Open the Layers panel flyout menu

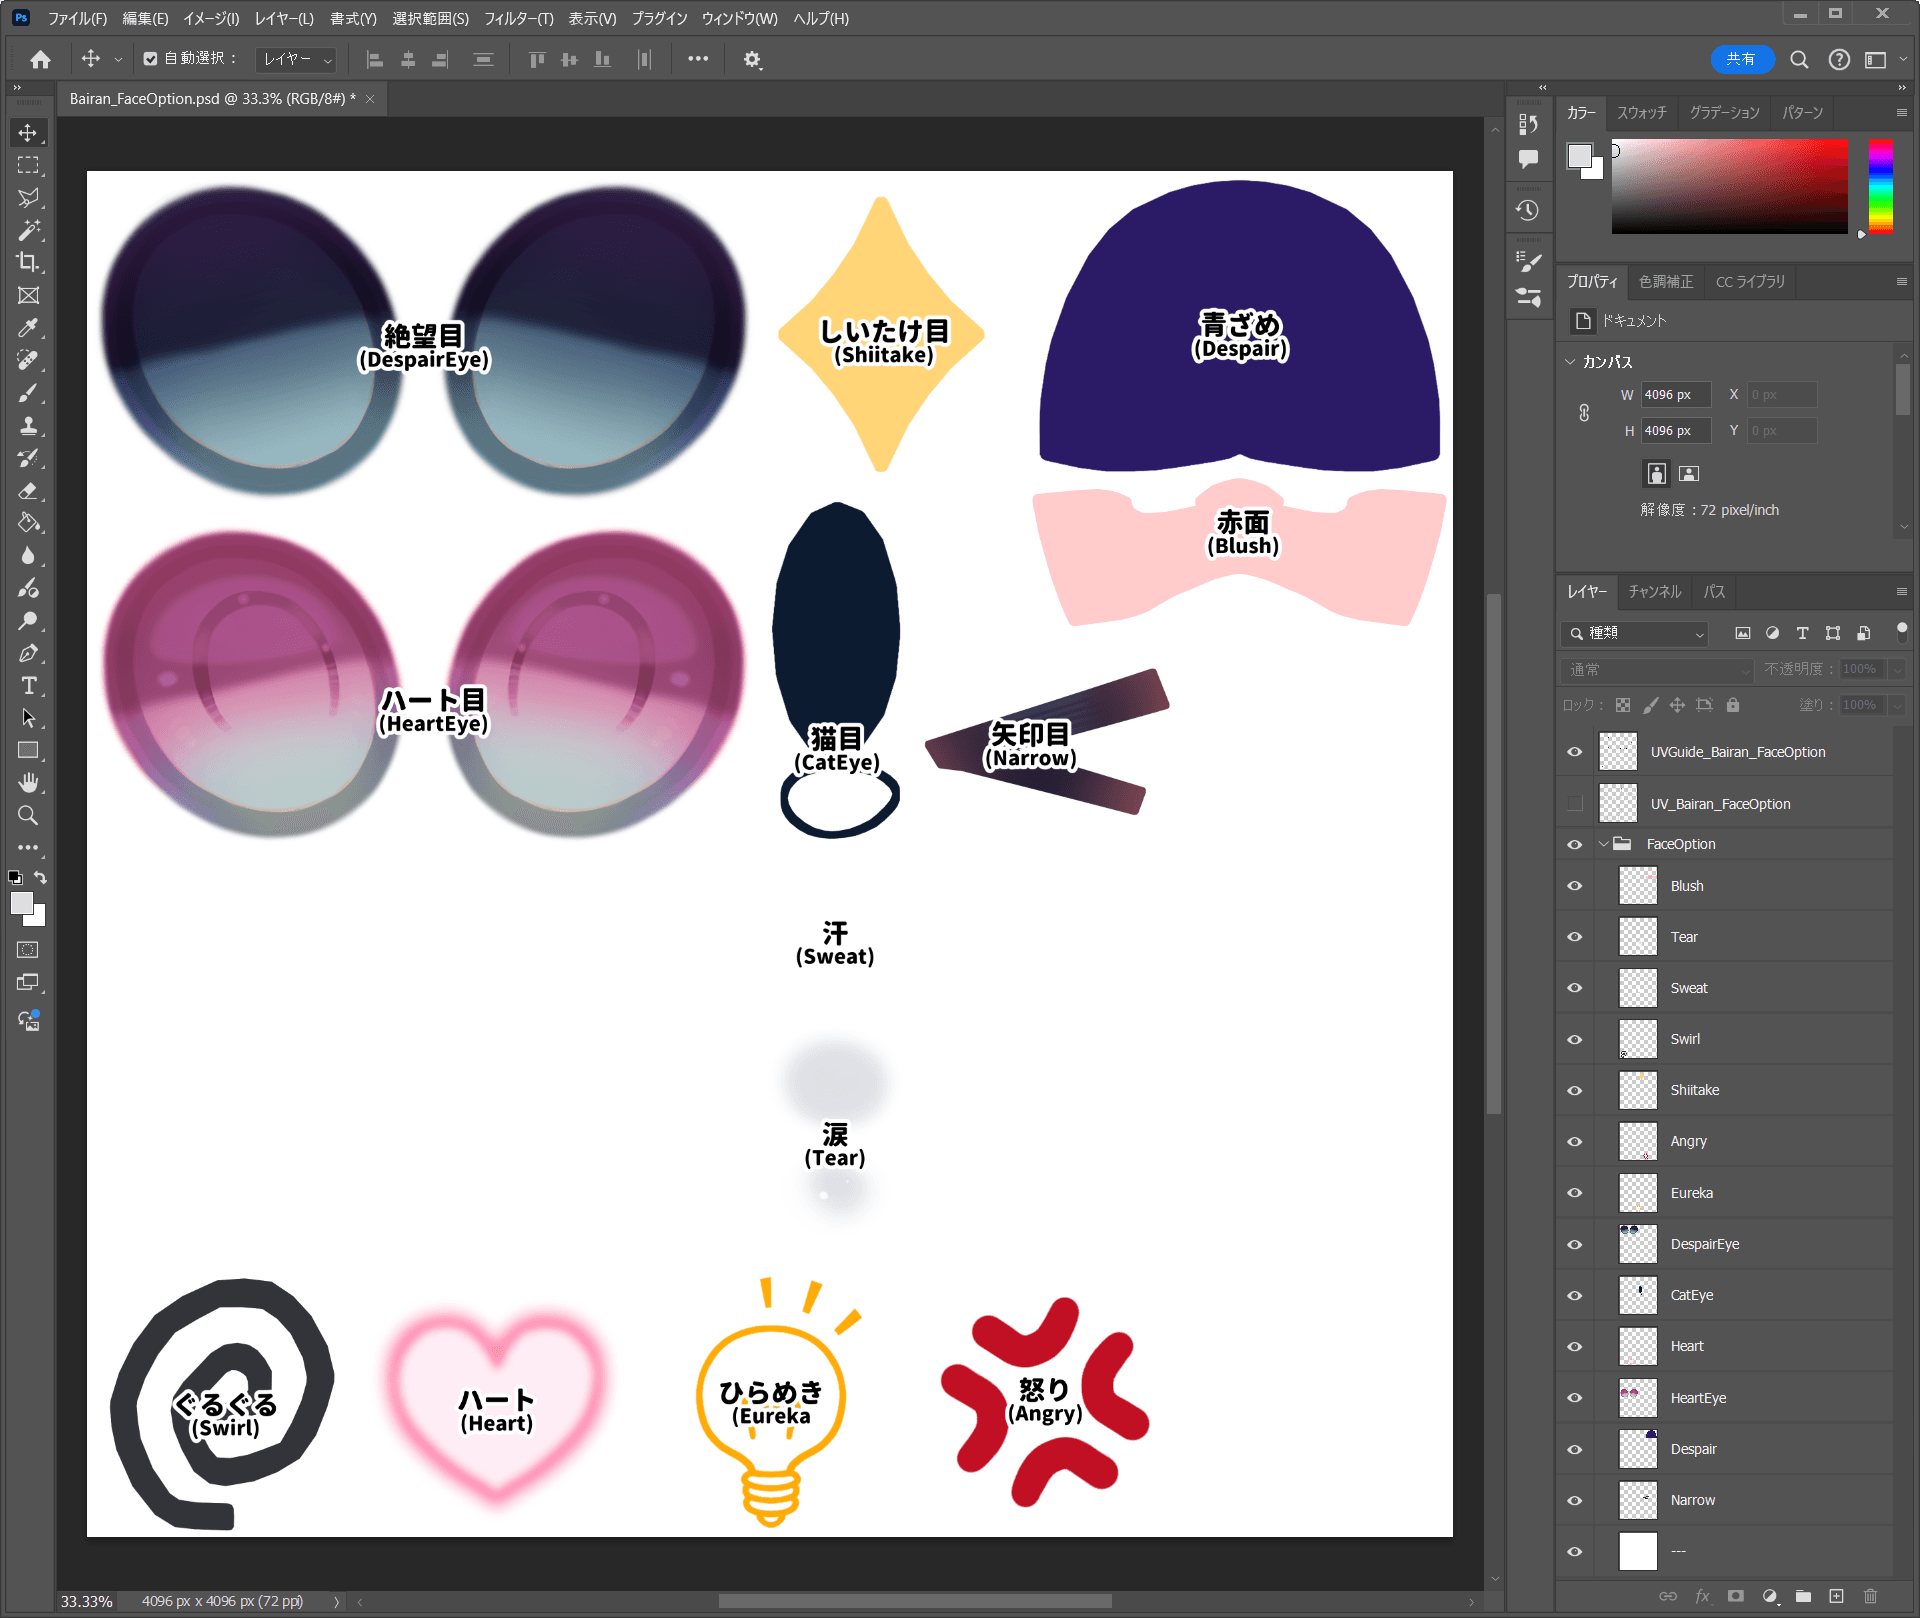click(x=1901, y=592)
